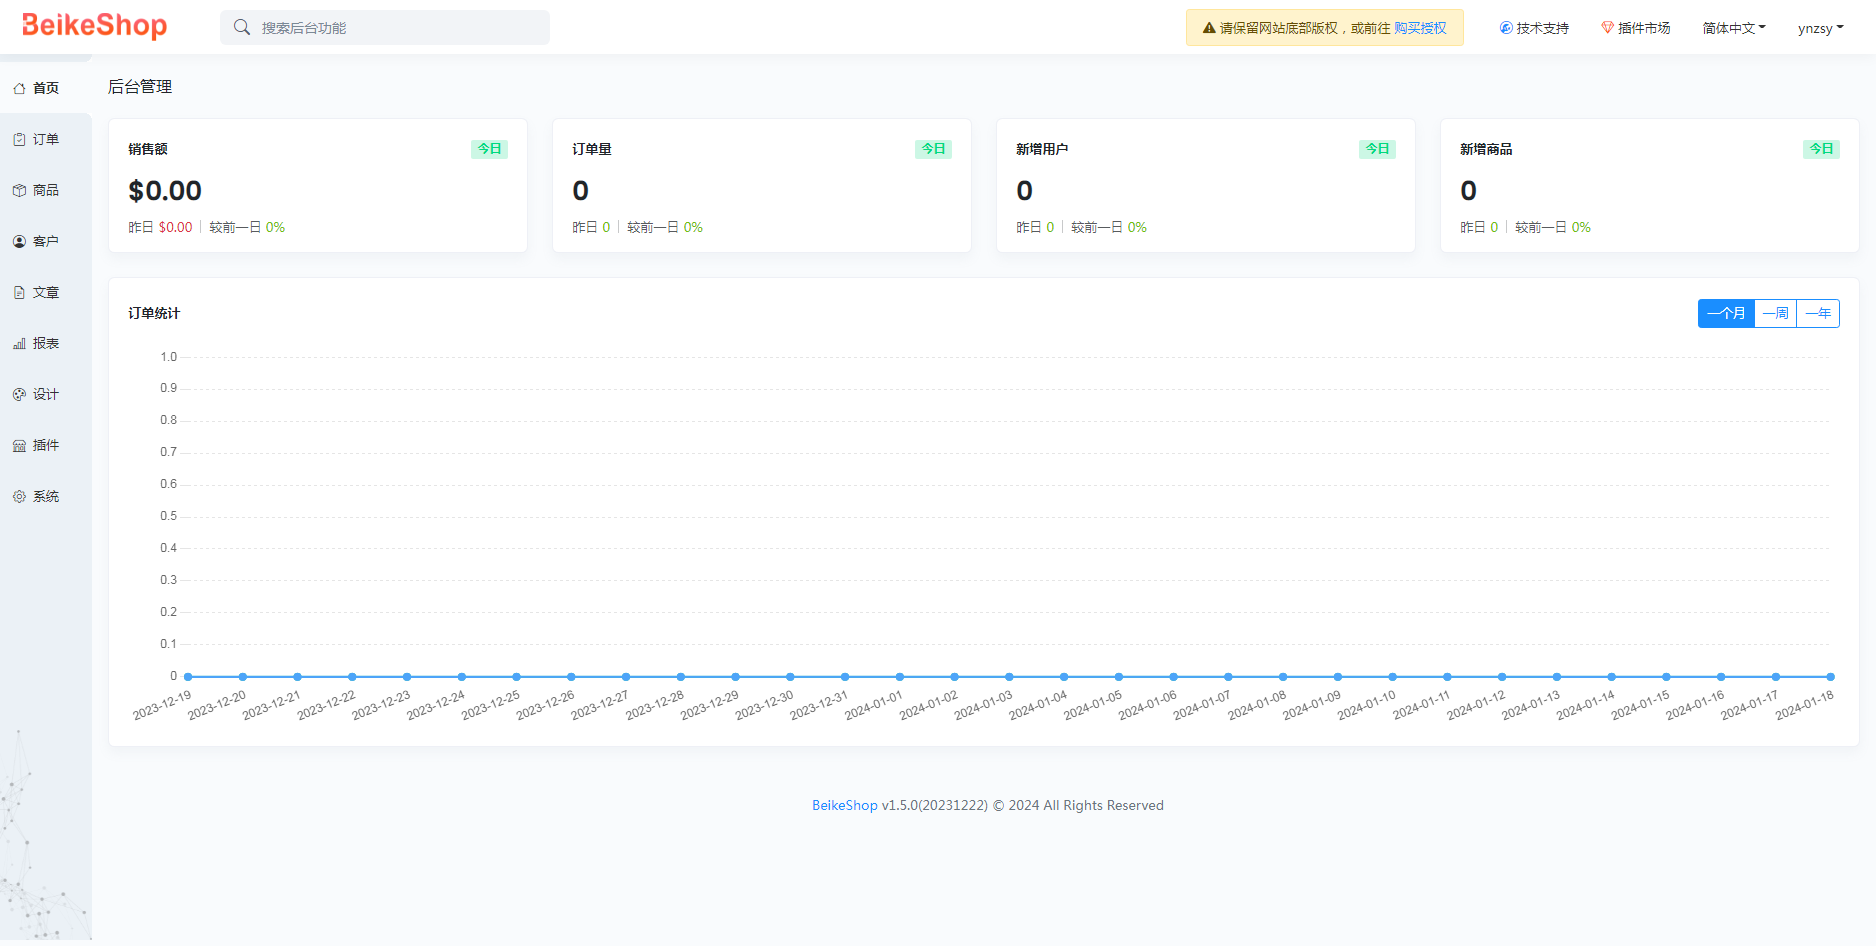
Task: Open the ynzsy user dropdown
Action: click(x=1820, y=28)
